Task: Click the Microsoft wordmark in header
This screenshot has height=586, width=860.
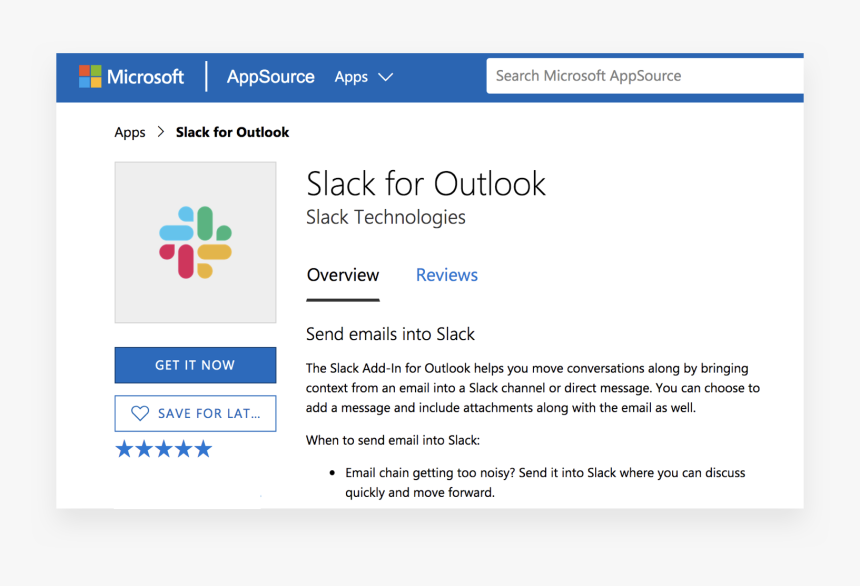Action: click(145, 77)
